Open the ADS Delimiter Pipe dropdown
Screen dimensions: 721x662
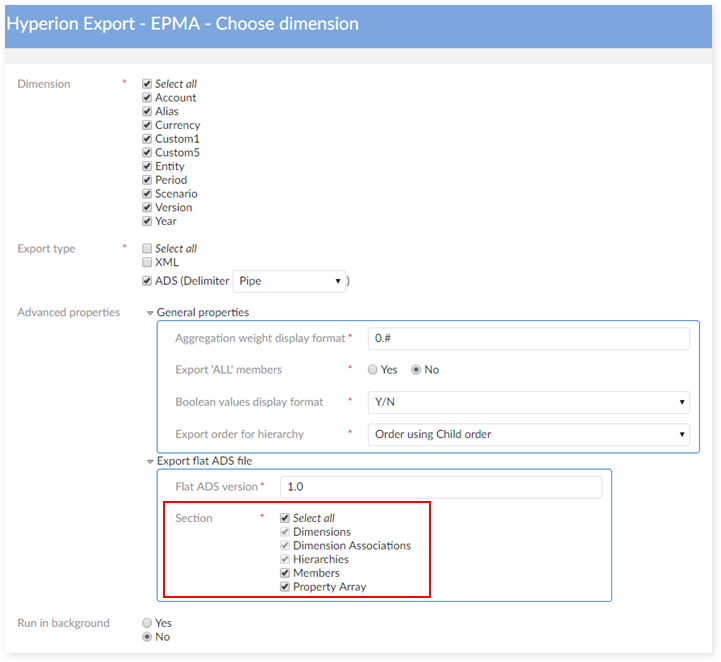[290, 281]
